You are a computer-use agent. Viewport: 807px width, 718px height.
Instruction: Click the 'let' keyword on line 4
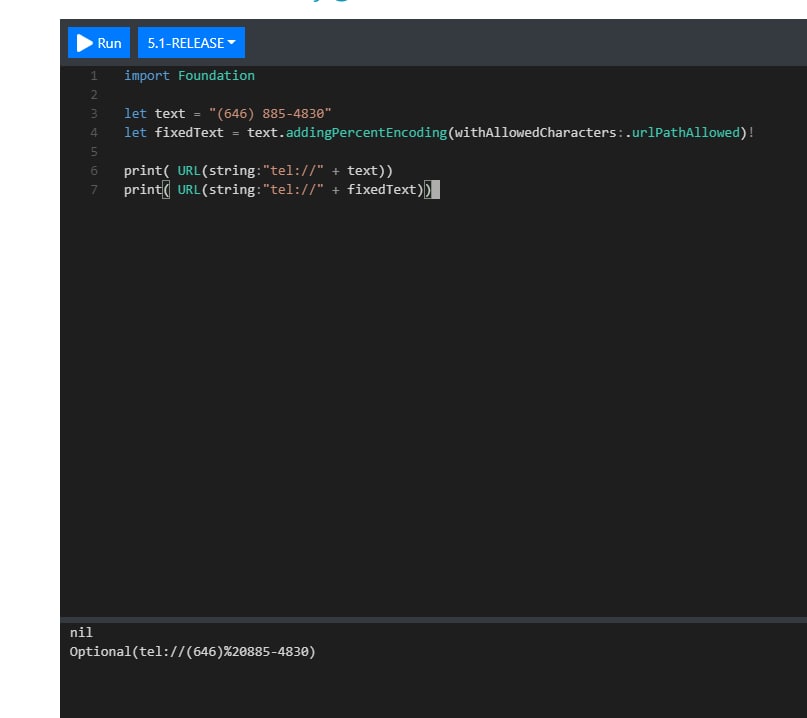135,133
